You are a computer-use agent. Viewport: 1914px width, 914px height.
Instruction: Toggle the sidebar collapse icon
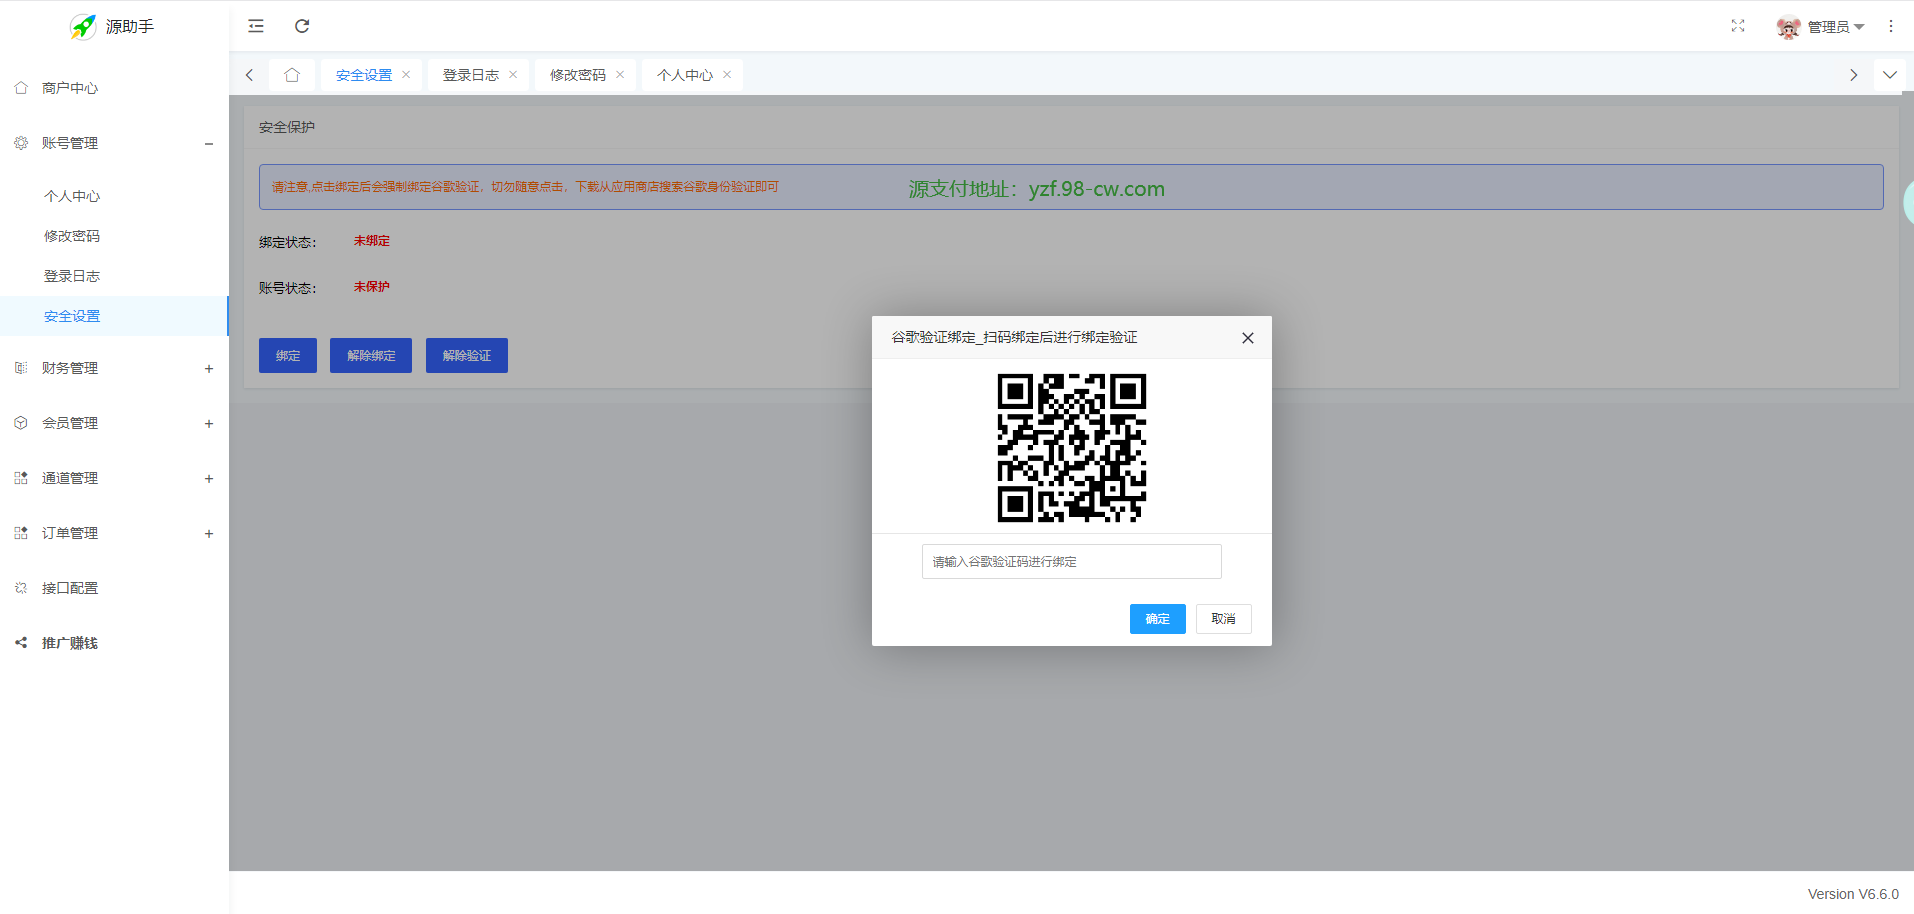point(256,26)
